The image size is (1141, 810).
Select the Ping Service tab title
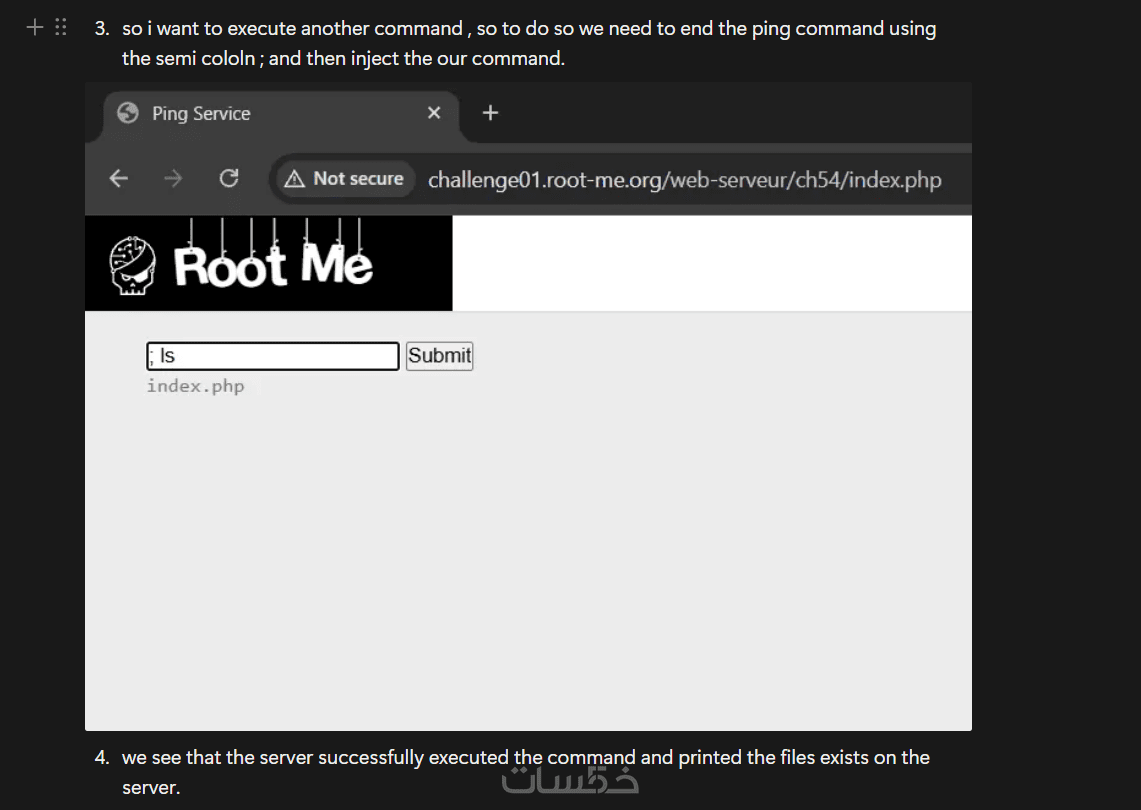click(x=201, y=114)
